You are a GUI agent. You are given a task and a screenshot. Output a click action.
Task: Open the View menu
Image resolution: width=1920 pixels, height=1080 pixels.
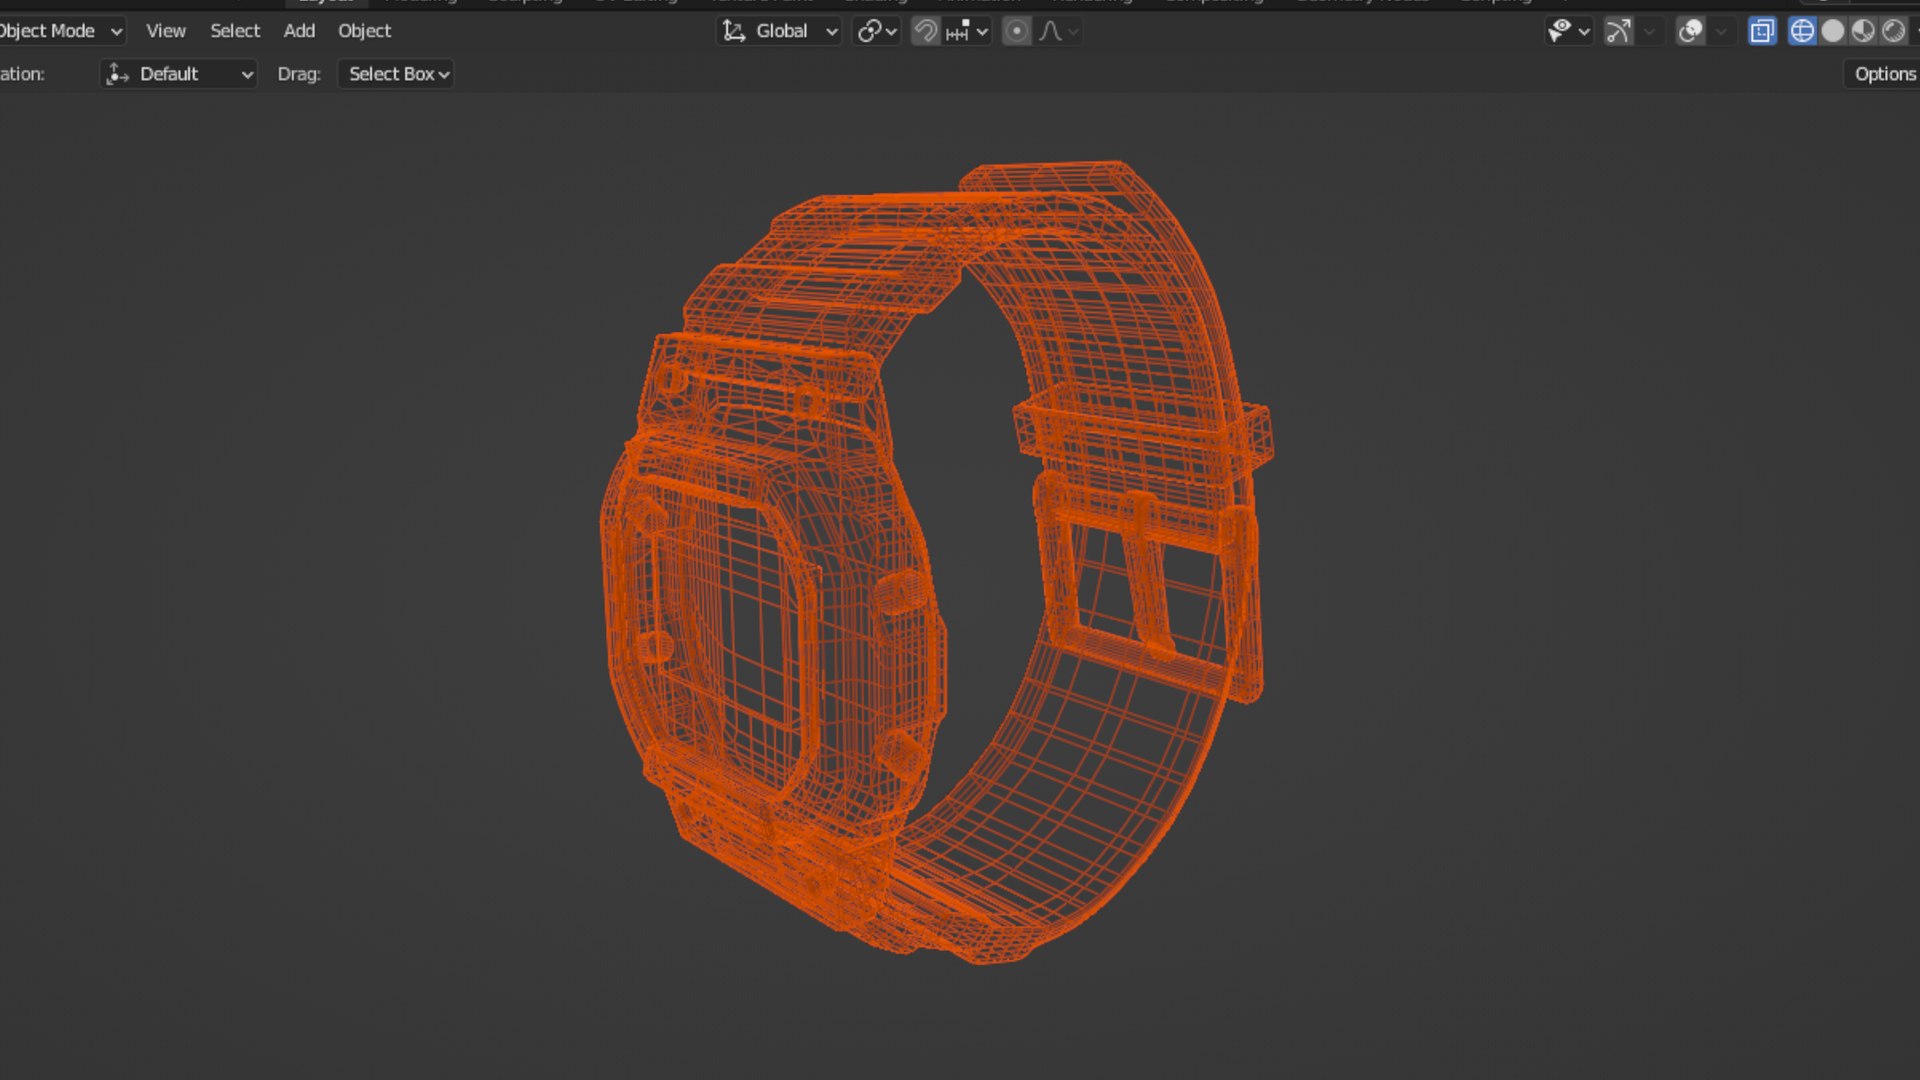(x=165, y=31)
